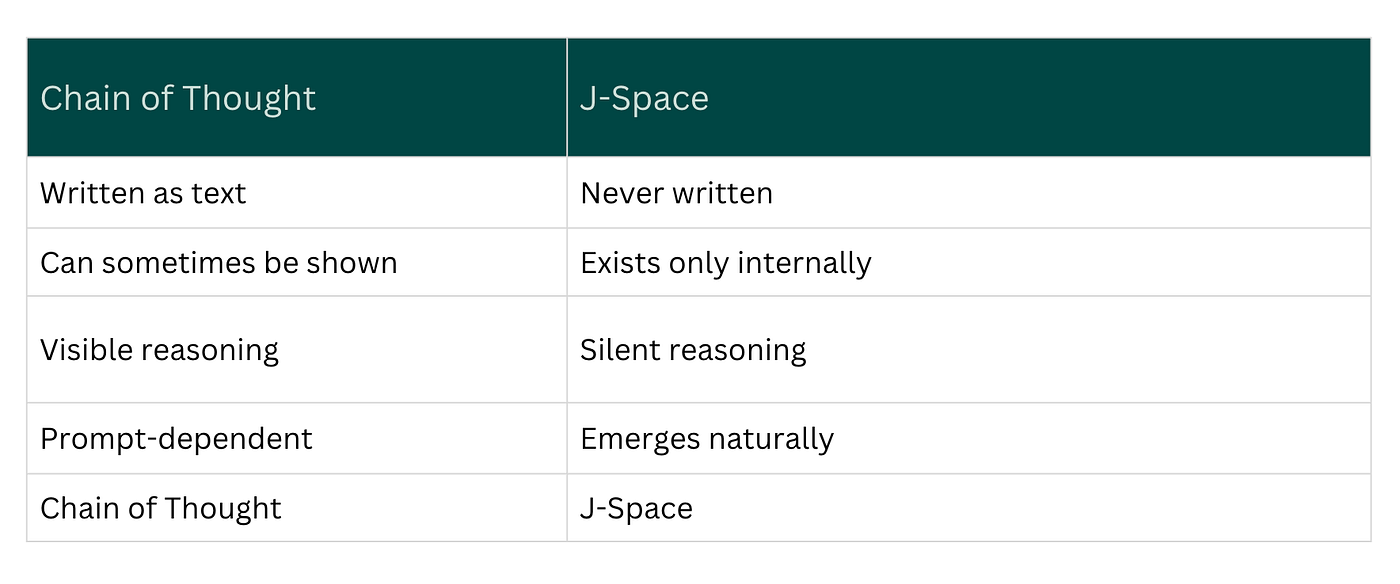Click the Chain of Thought header cell
Screen dimensions: 1400x584
[x=297, y=98]
